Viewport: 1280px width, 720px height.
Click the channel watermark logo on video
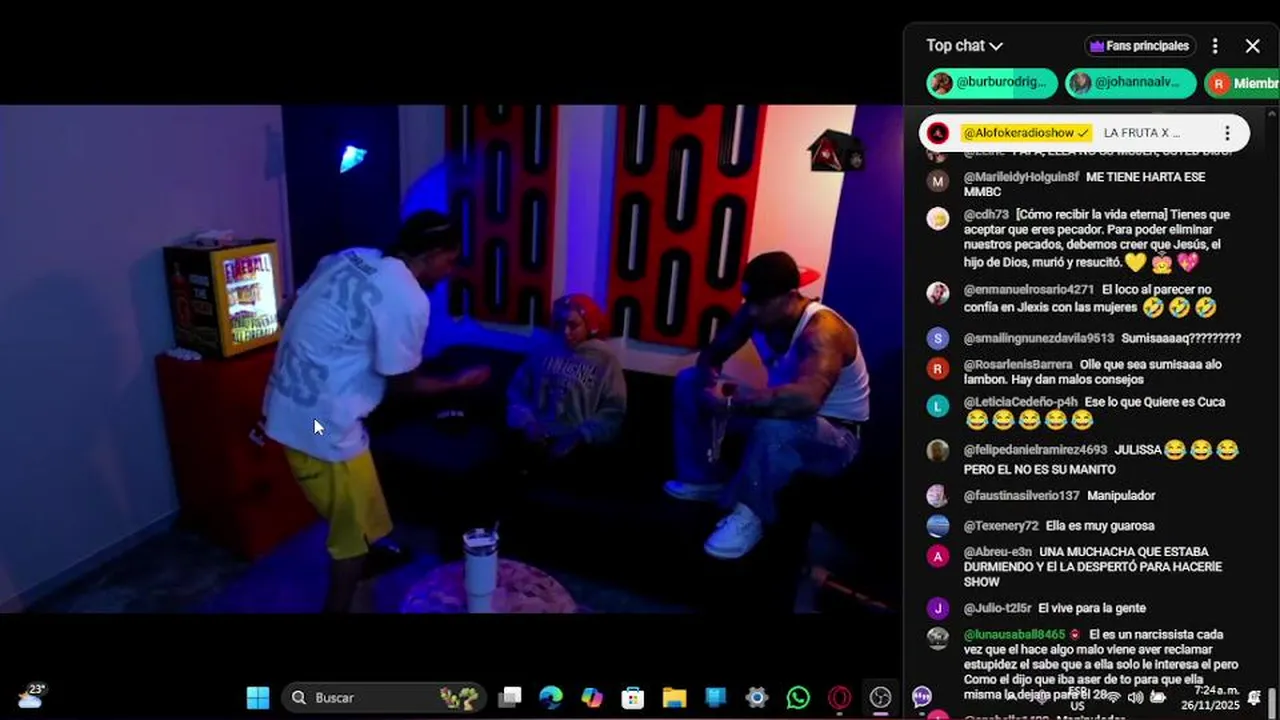pyautogui.click(x=836, y=151)
